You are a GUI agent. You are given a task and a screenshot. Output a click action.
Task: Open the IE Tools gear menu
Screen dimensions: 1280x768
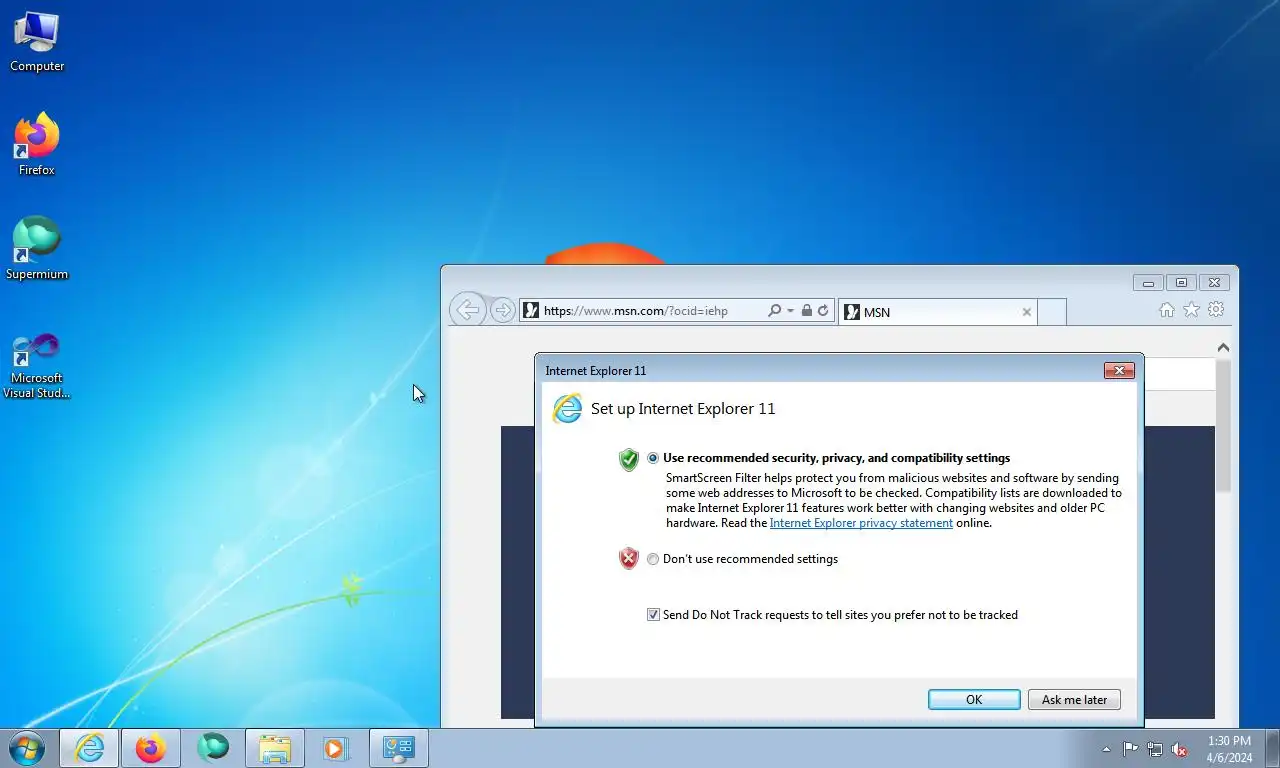tap(1216, 310)
